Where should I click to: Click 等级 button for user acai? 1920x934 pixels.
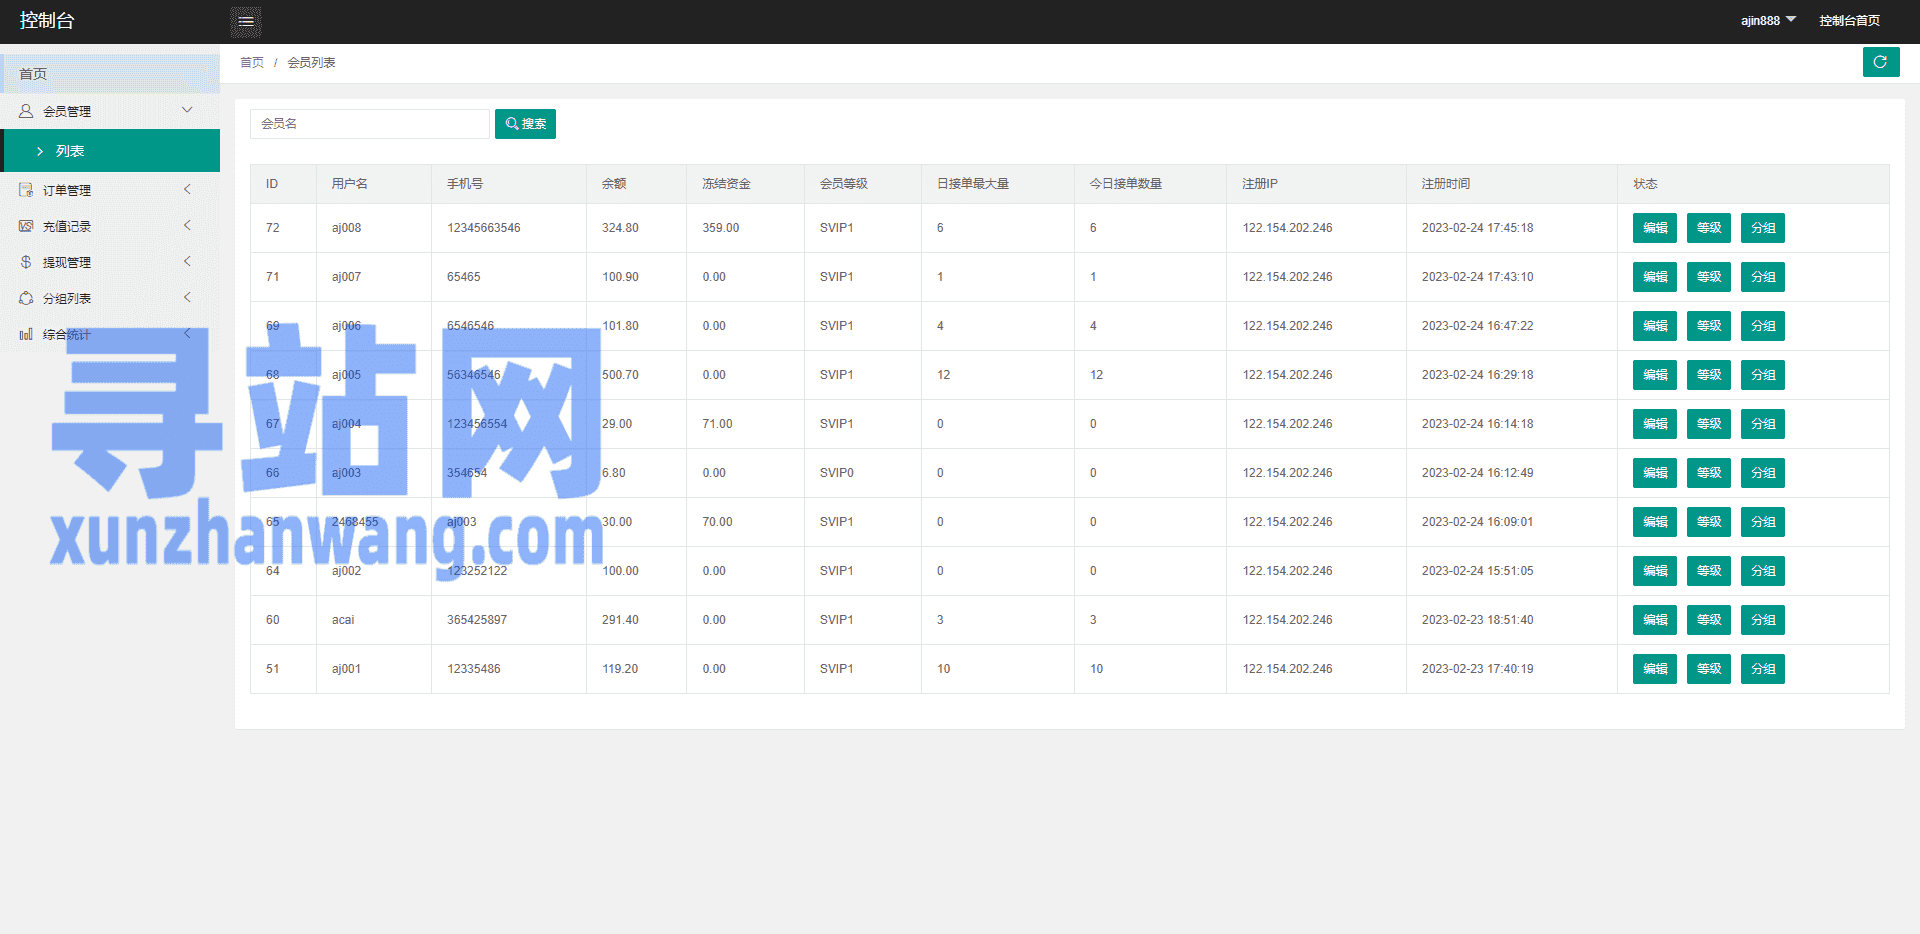[x=1708, y=620]
